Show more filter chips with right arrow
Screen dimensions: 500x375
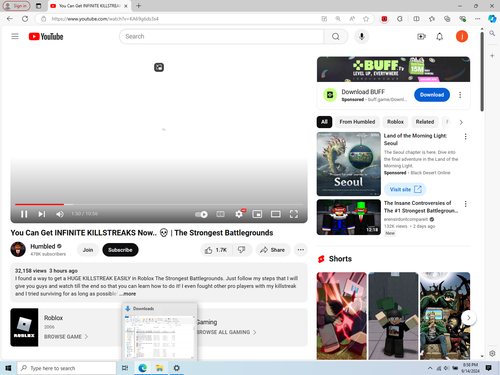click(461, 122)
